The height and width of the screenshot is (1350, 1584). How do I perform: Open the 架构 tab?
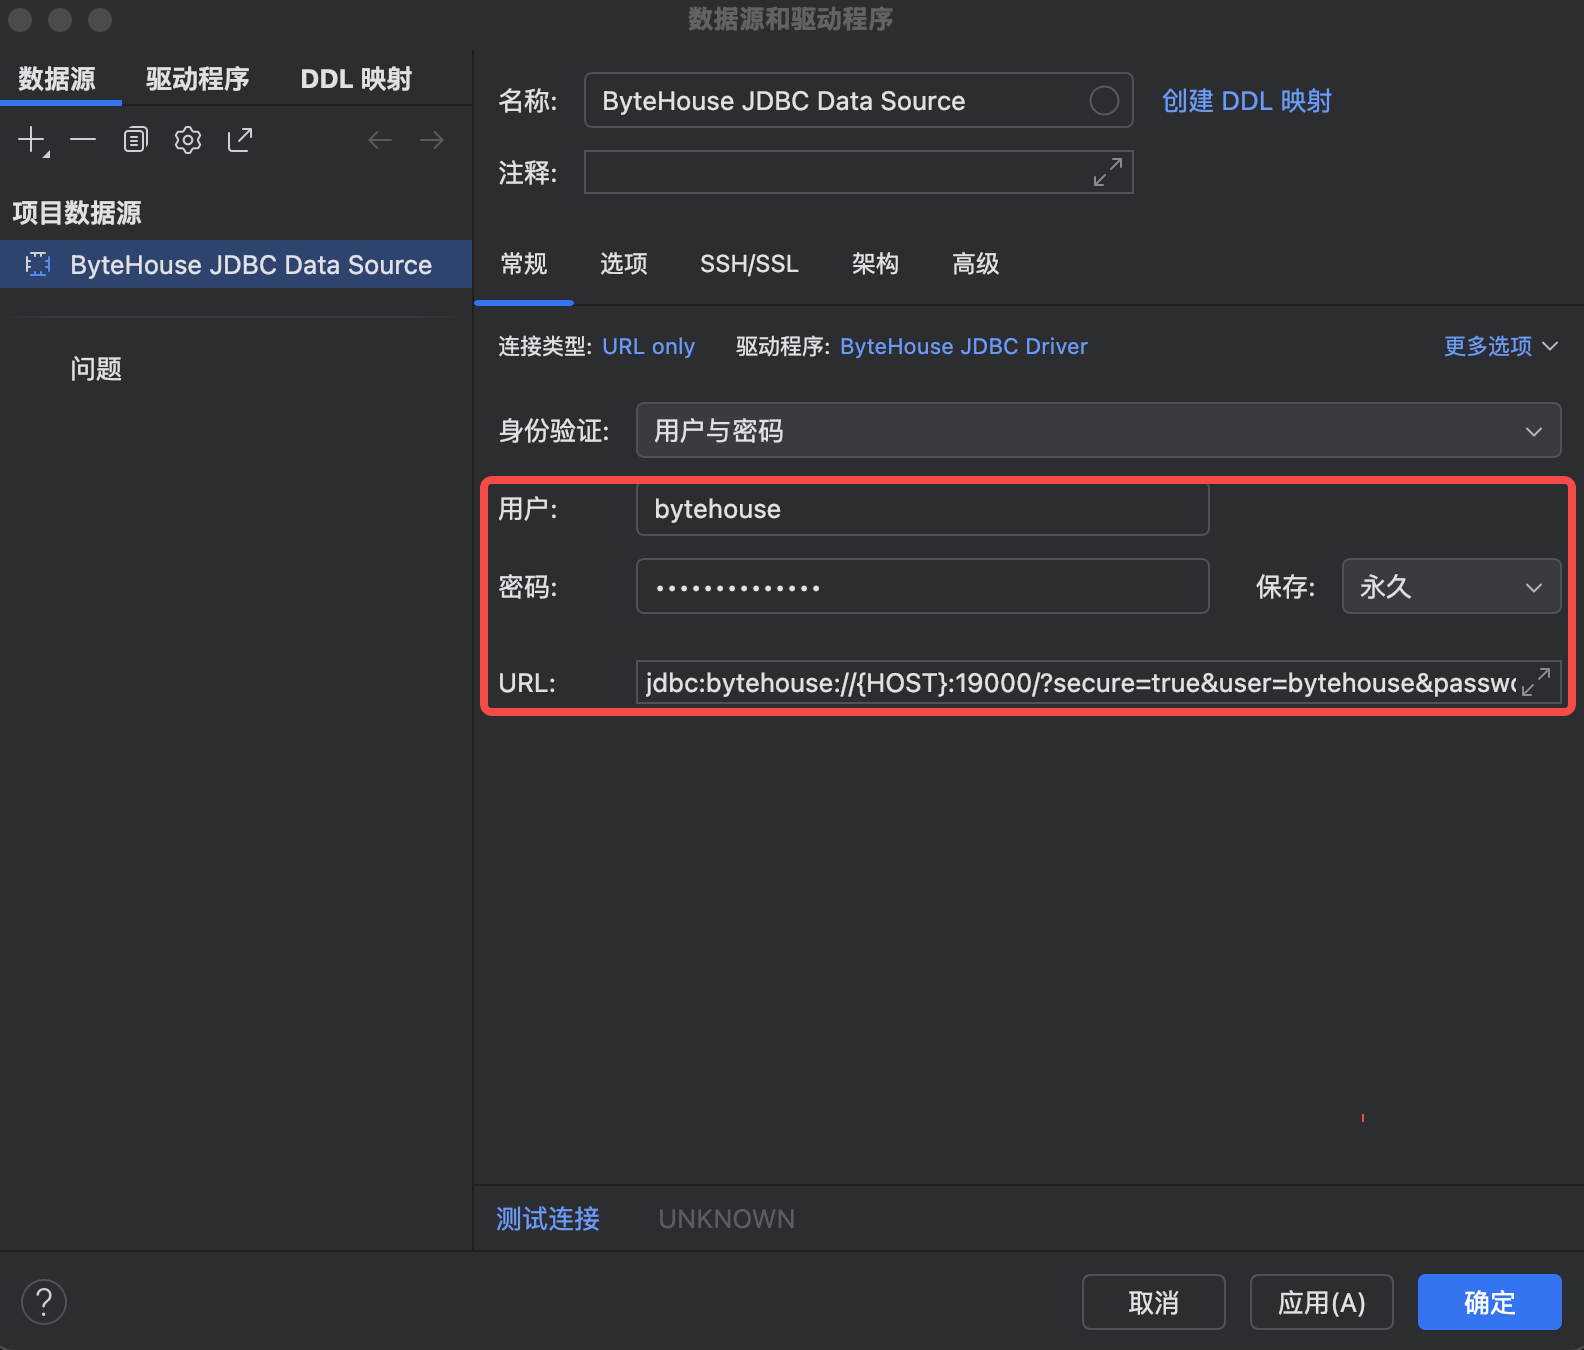pyautogui.click(x=875, y=264)
